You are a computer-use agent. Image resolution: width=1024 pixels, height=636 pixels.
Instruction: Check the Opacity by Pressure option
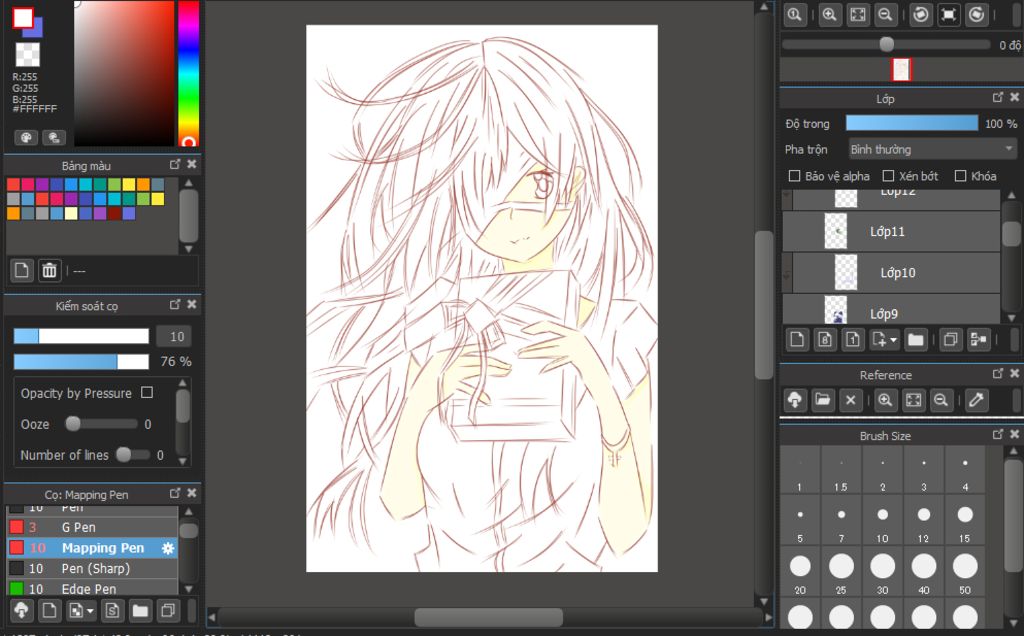coord(147,393)
